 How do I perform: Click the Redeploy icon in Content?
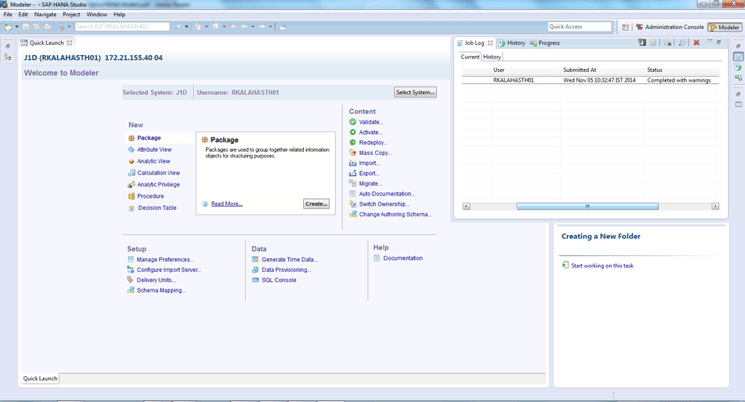(353, 143)
